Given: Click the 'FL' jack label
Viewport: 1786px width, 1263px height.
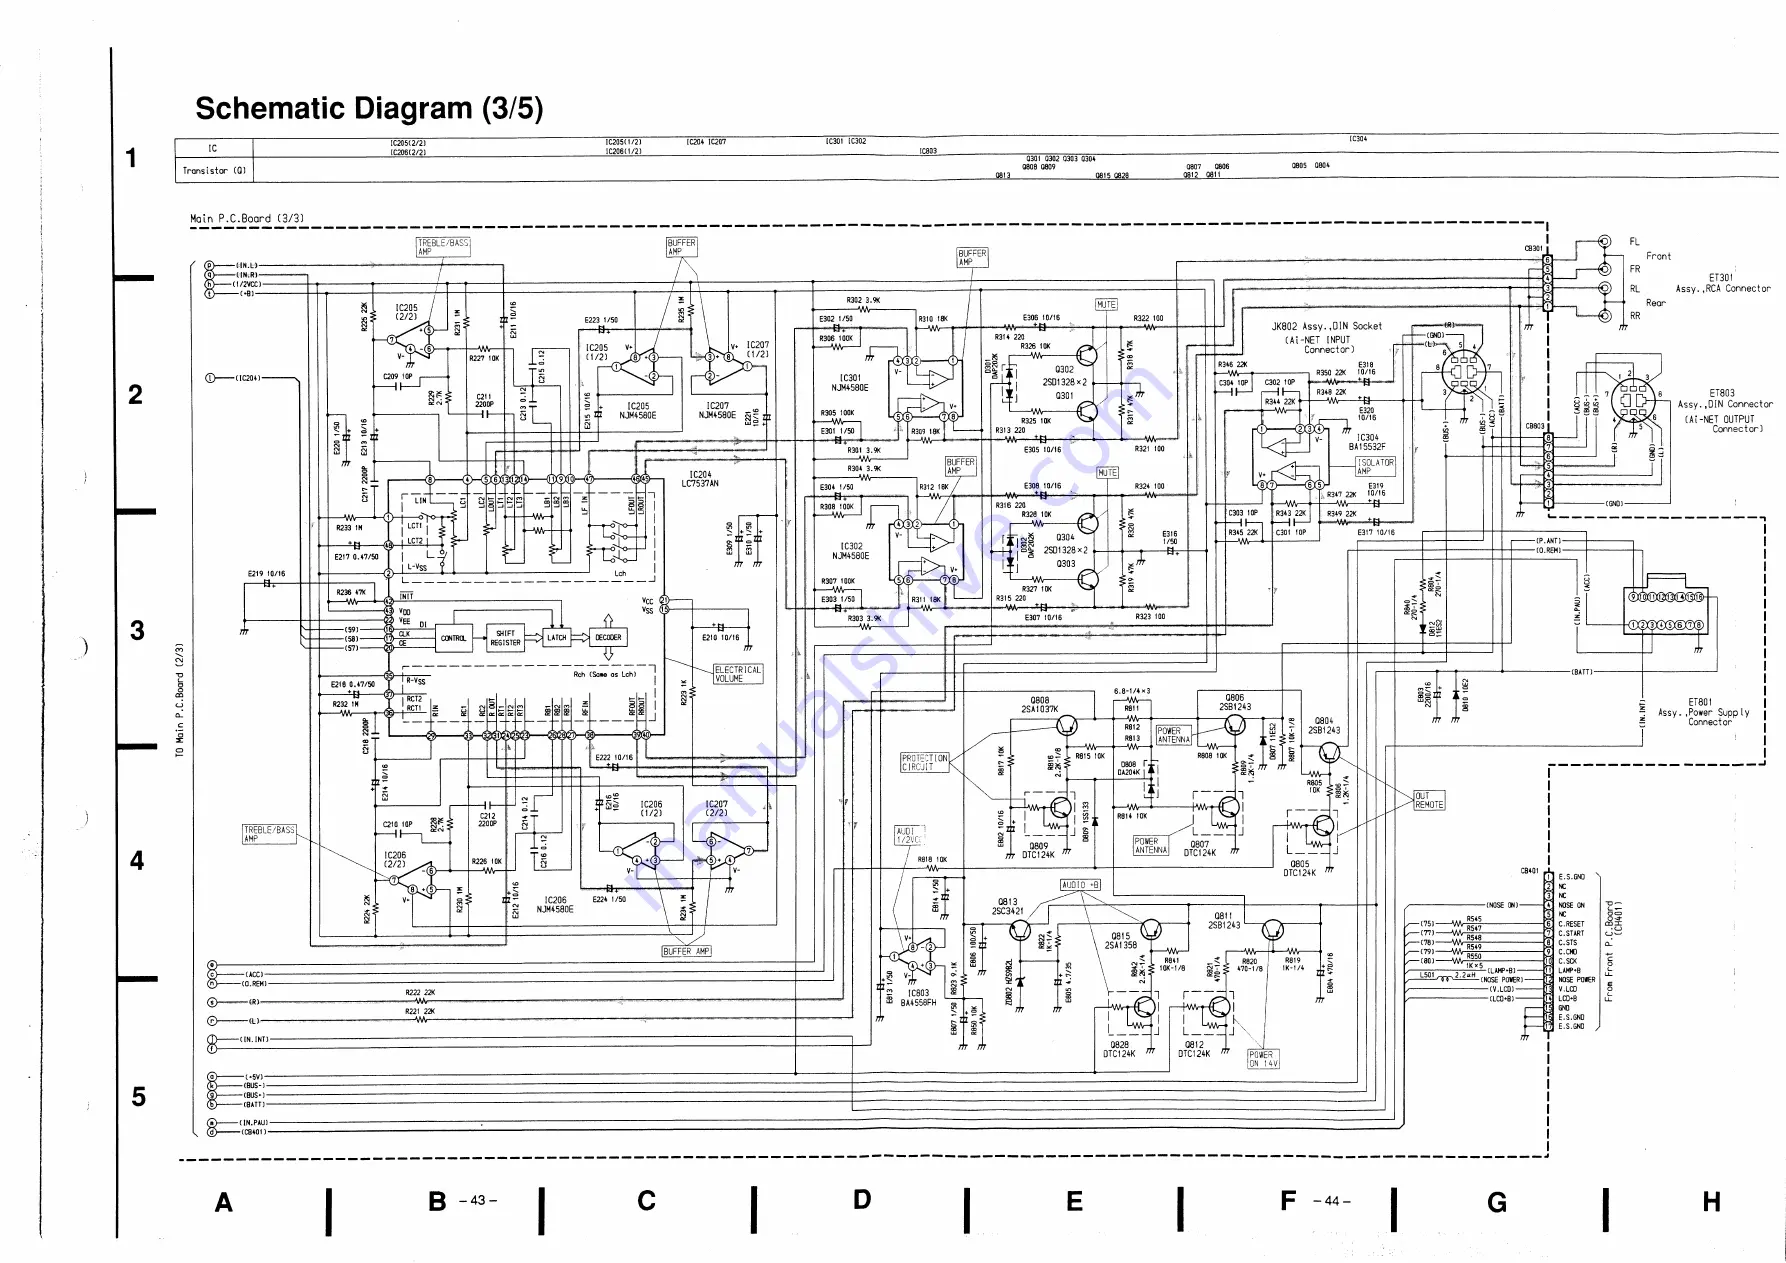Looking at the screenshot, I should 1635,242.
